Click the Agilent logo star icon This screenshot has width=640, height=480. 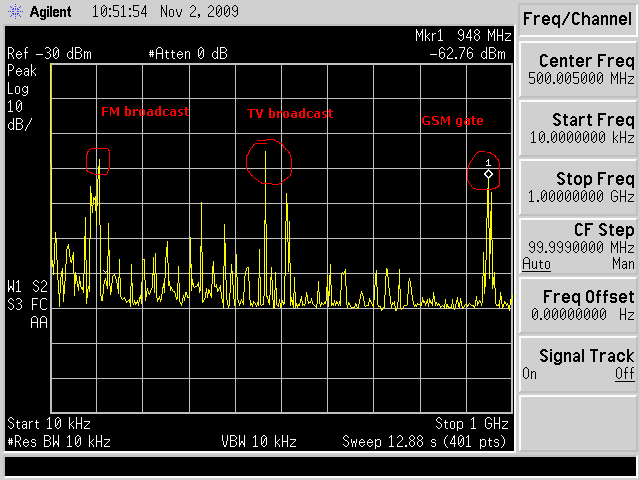(x=16, y=11)
